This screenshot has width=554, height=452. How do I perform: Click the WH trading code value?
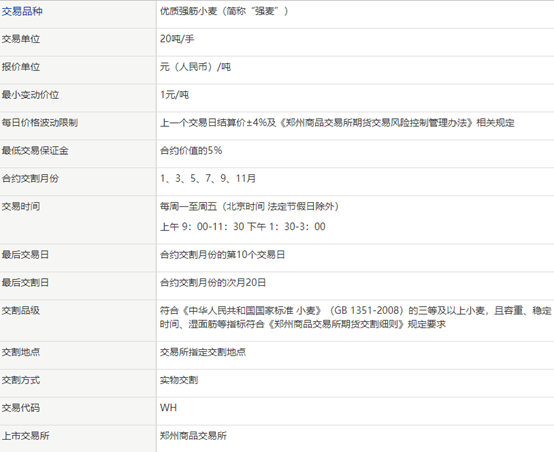(x=168, y=408)
